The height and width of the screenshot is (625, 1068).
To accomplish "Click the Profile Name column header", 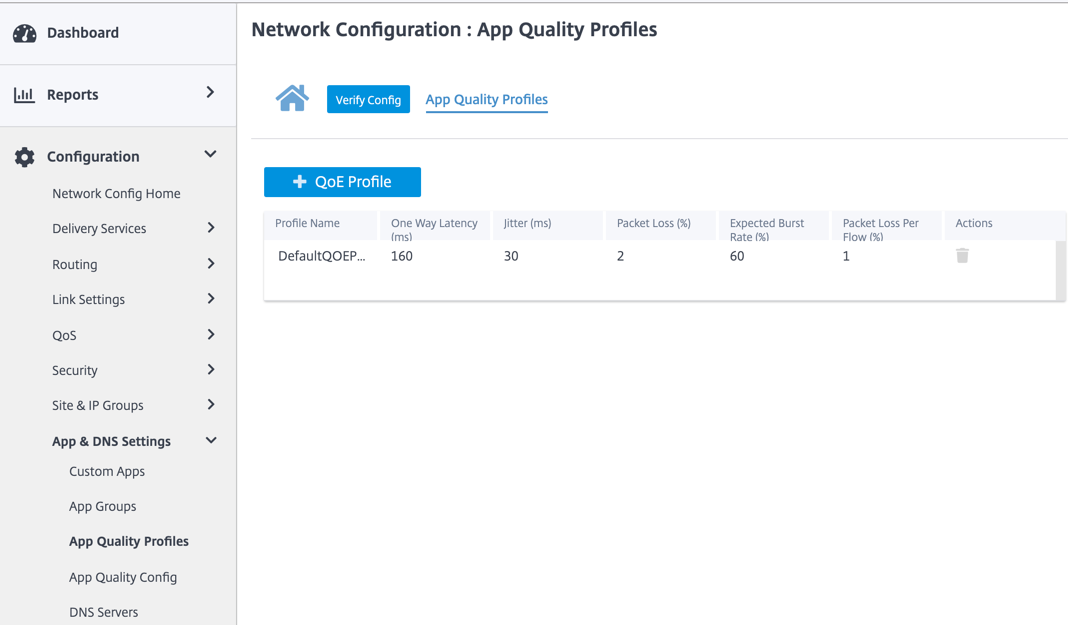I will tap(320, 225).
